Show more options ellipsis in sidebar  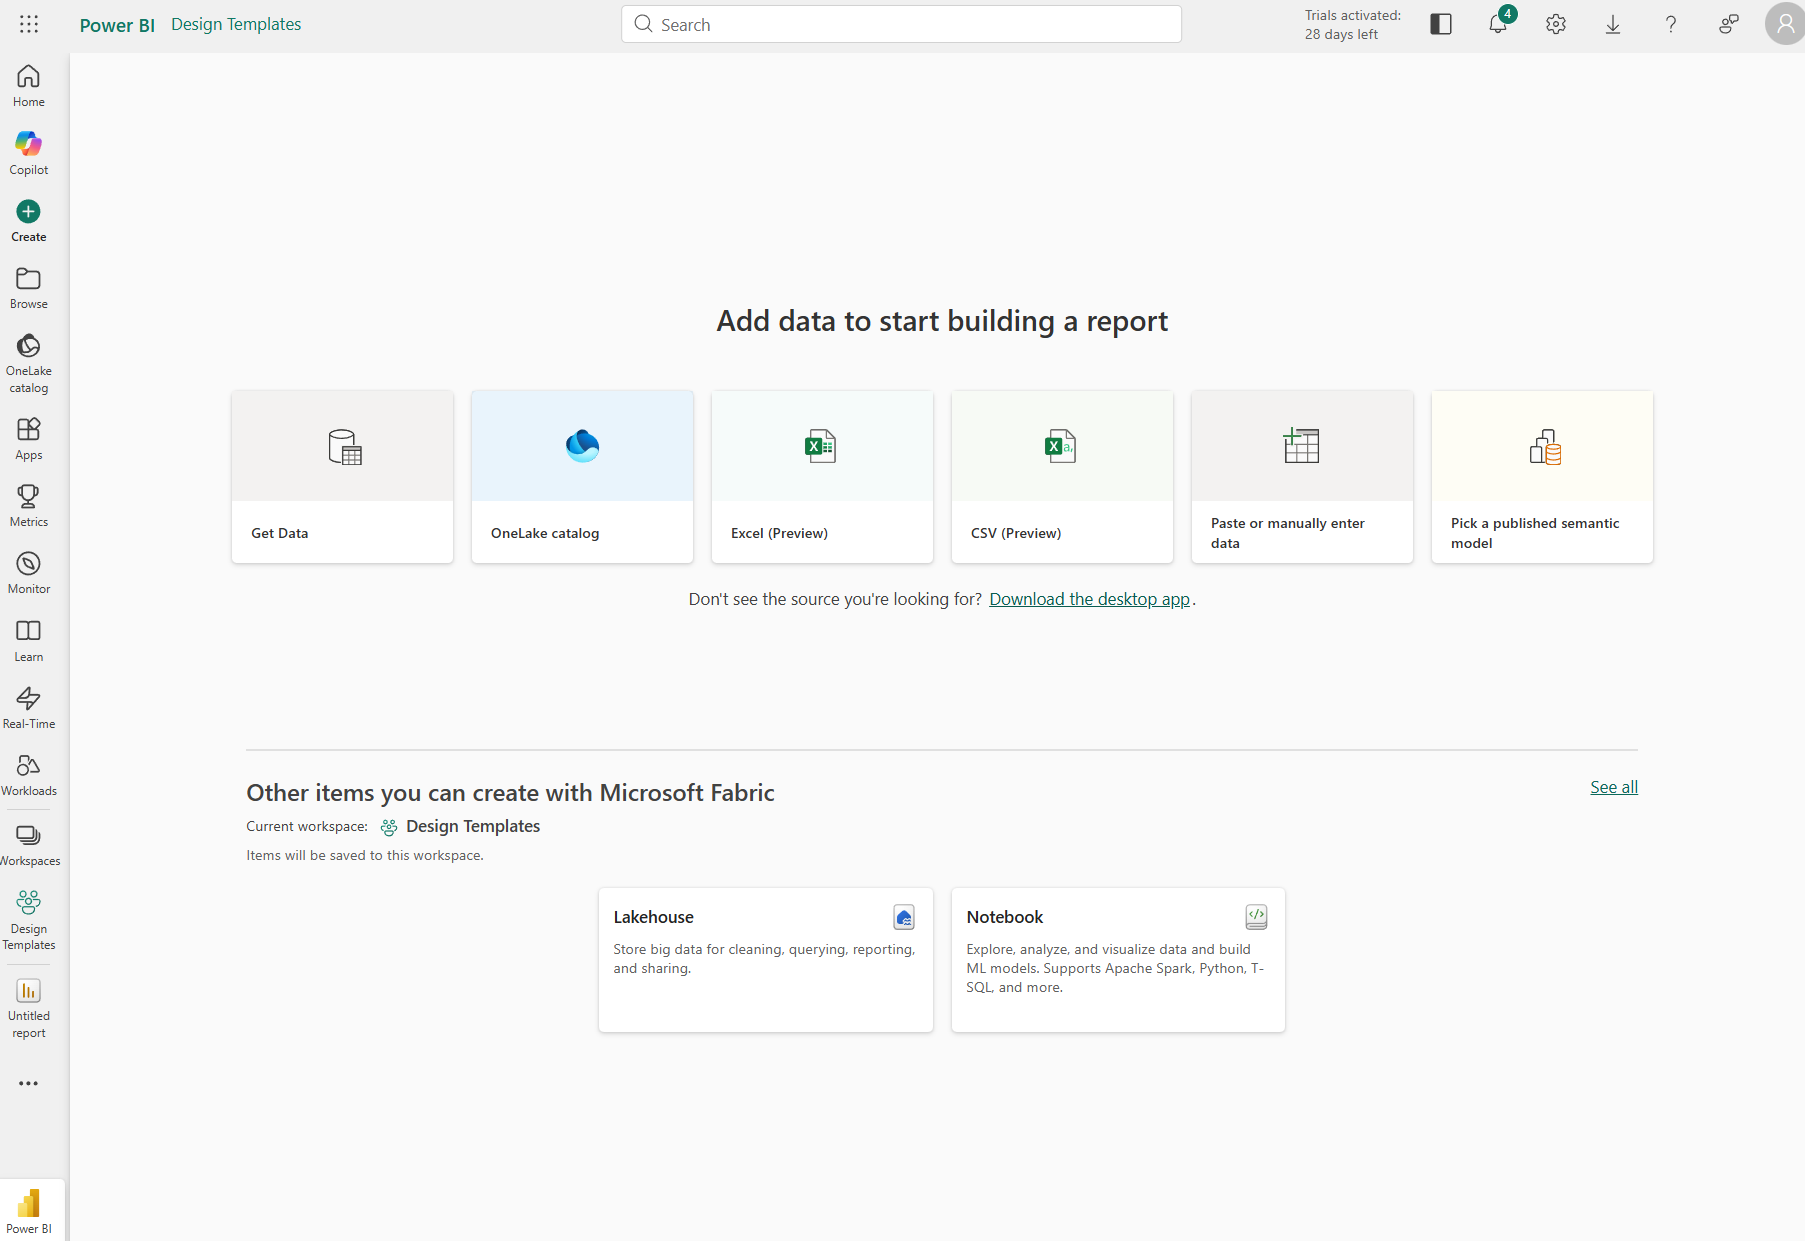tap(29, 1084)
